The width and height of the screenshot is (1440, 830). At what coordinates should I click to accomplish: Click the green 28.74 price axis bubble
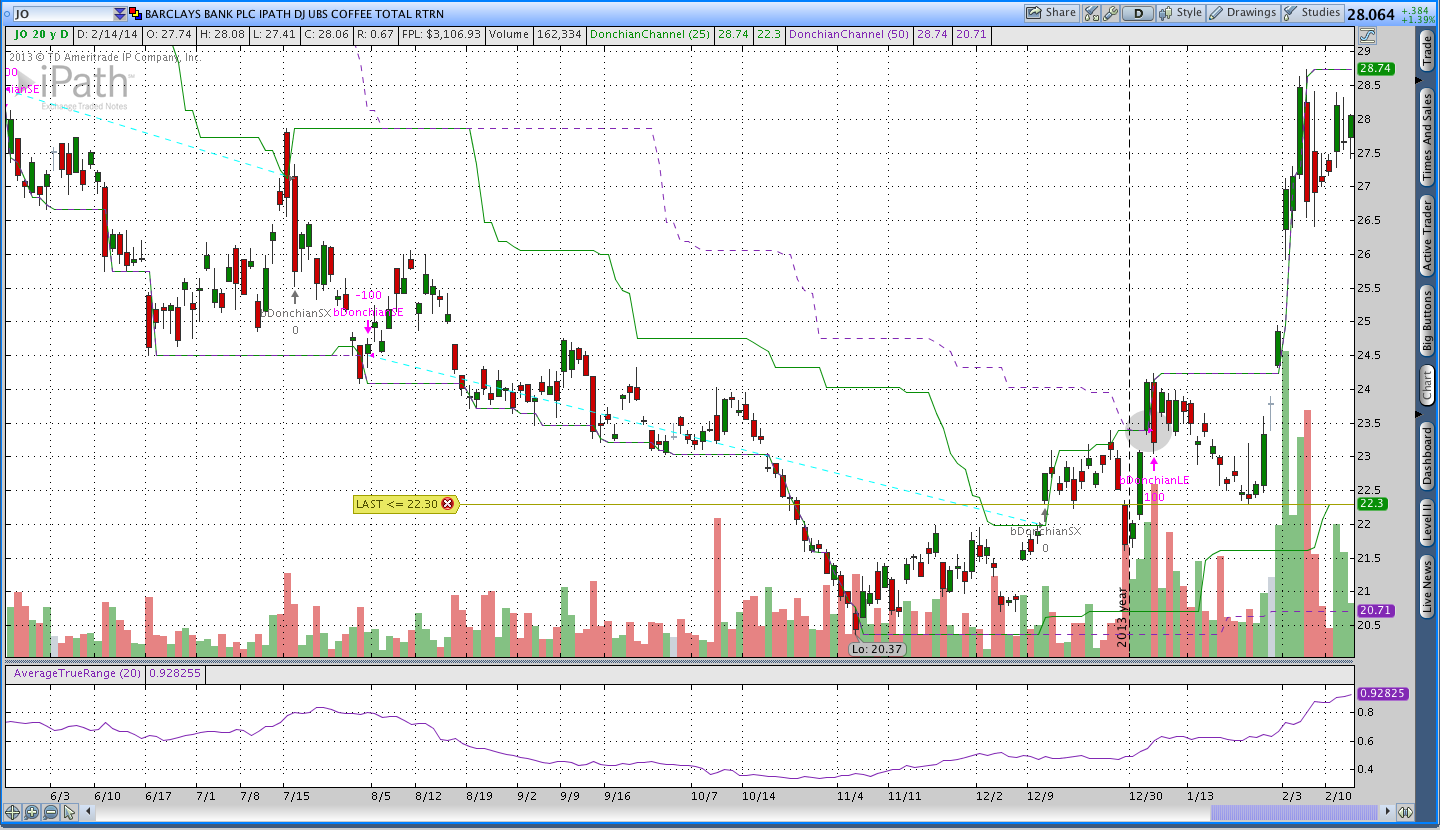pyautogui.click(x=1376, y=69)
